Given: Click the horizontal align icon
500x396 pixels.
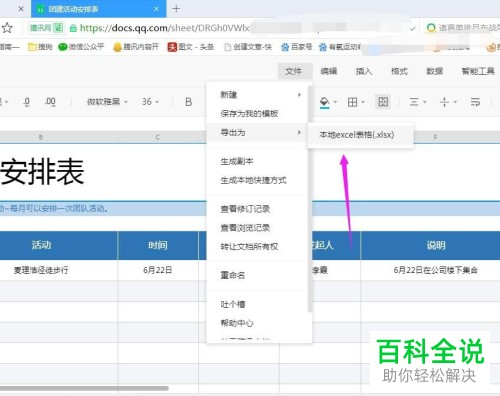Looking at the screenshot, I should coord(414,102).
